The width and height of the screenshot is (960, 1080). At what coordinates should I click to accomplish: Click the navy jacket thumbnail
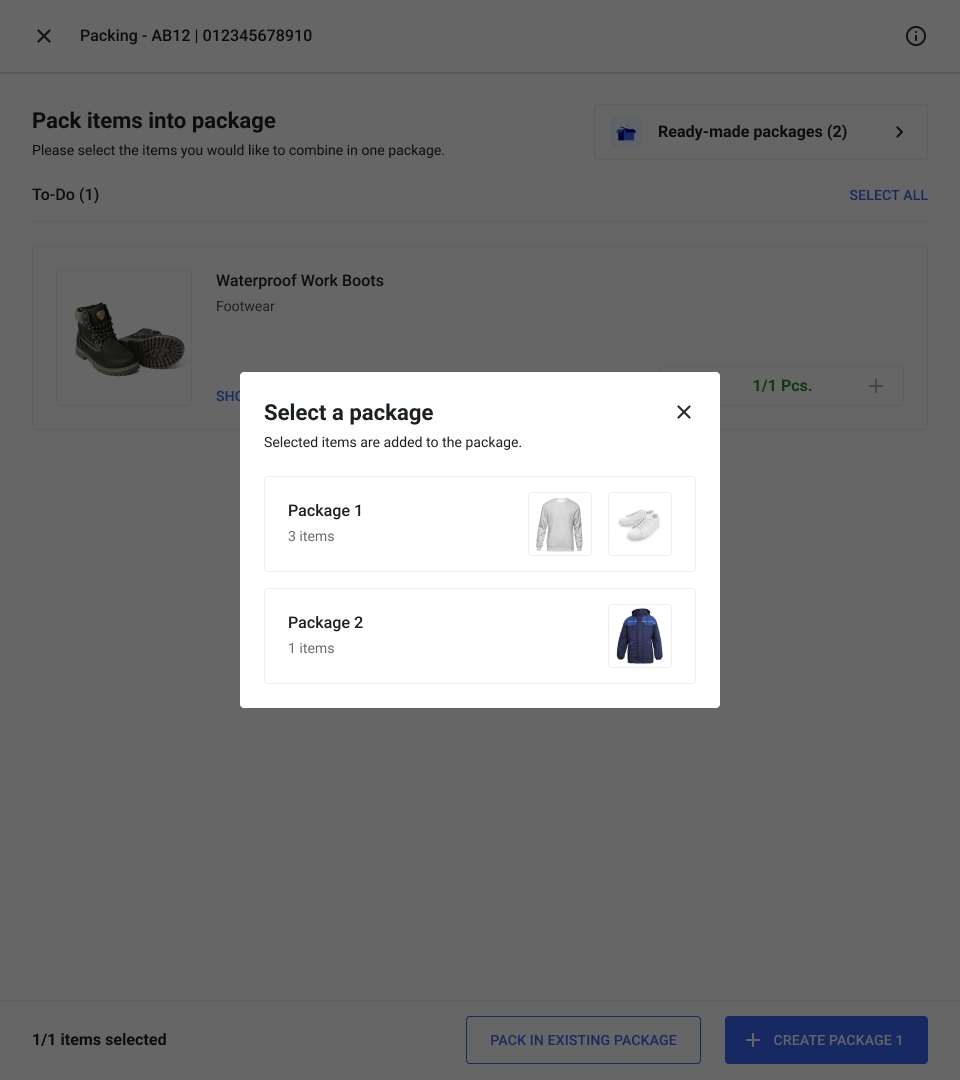(640, 636)
